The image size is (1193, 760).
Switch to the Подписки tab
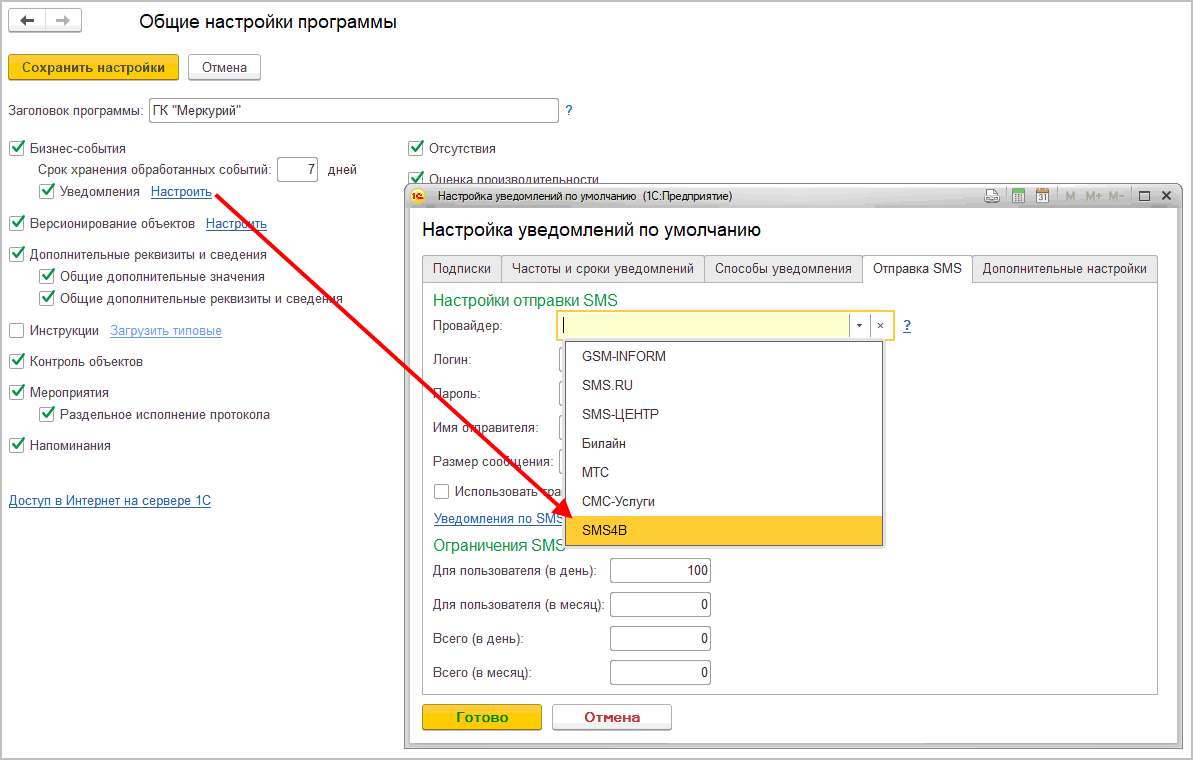[462, 269]
